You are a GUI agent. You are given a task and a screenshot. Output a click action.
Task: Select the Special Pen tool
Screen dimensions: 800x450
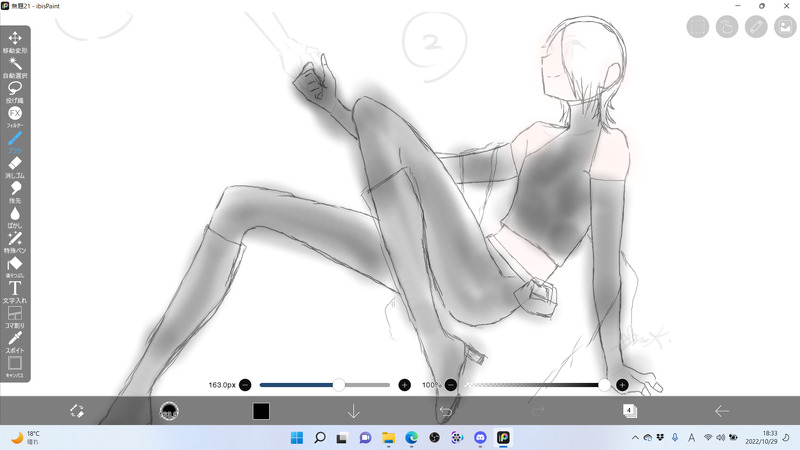pyautogui.click(x=15, y=242)
